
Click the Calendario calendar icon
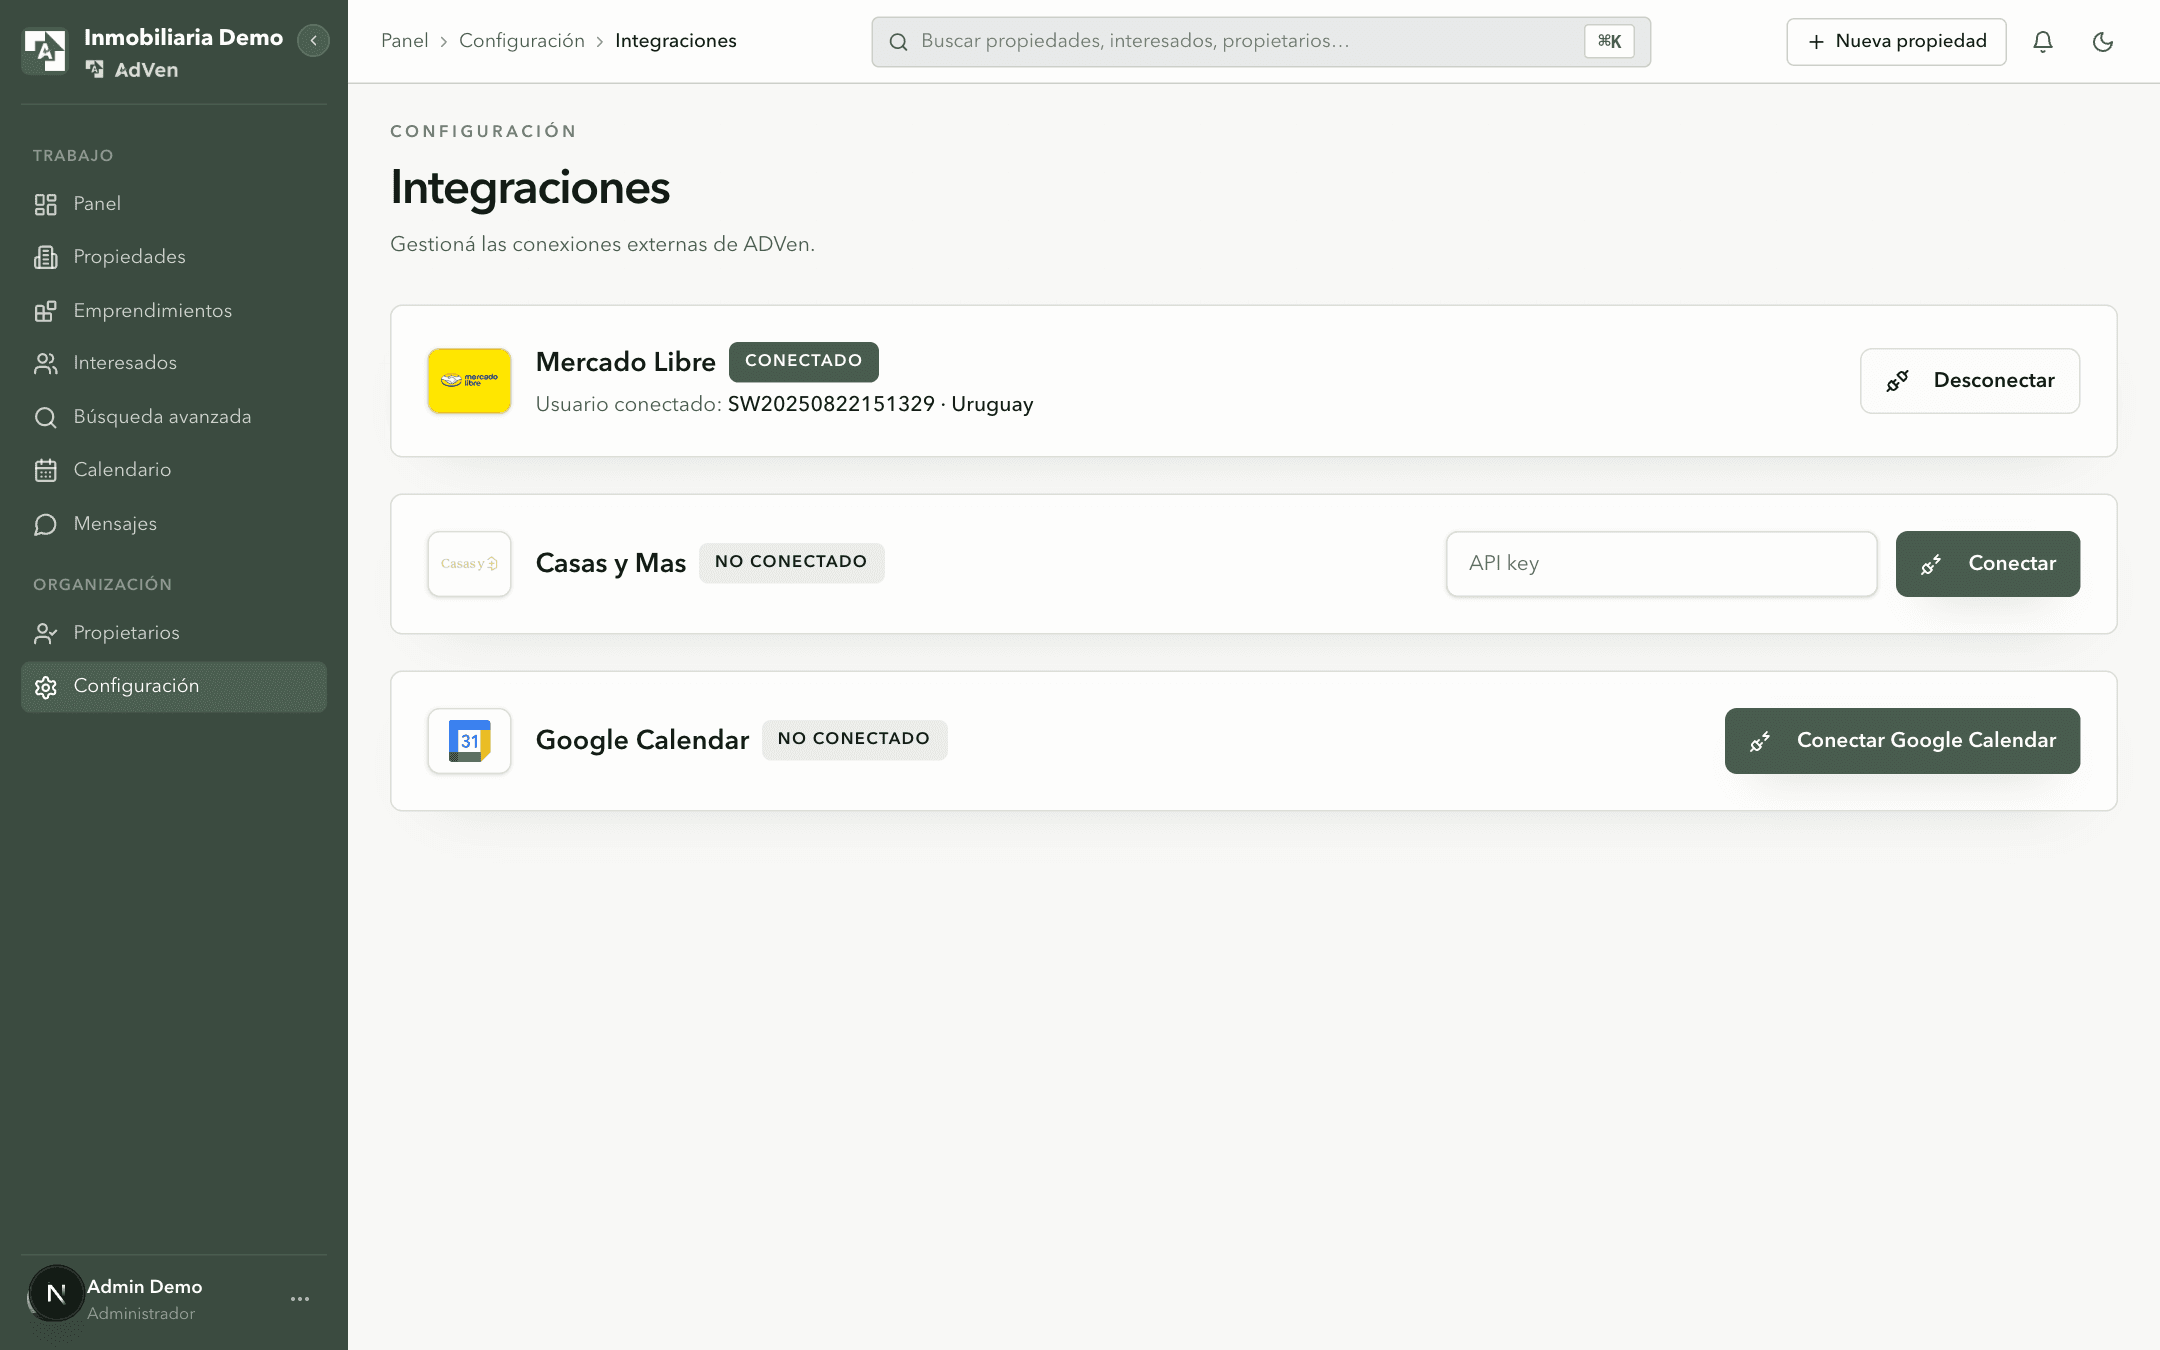(x=46, y=470)
